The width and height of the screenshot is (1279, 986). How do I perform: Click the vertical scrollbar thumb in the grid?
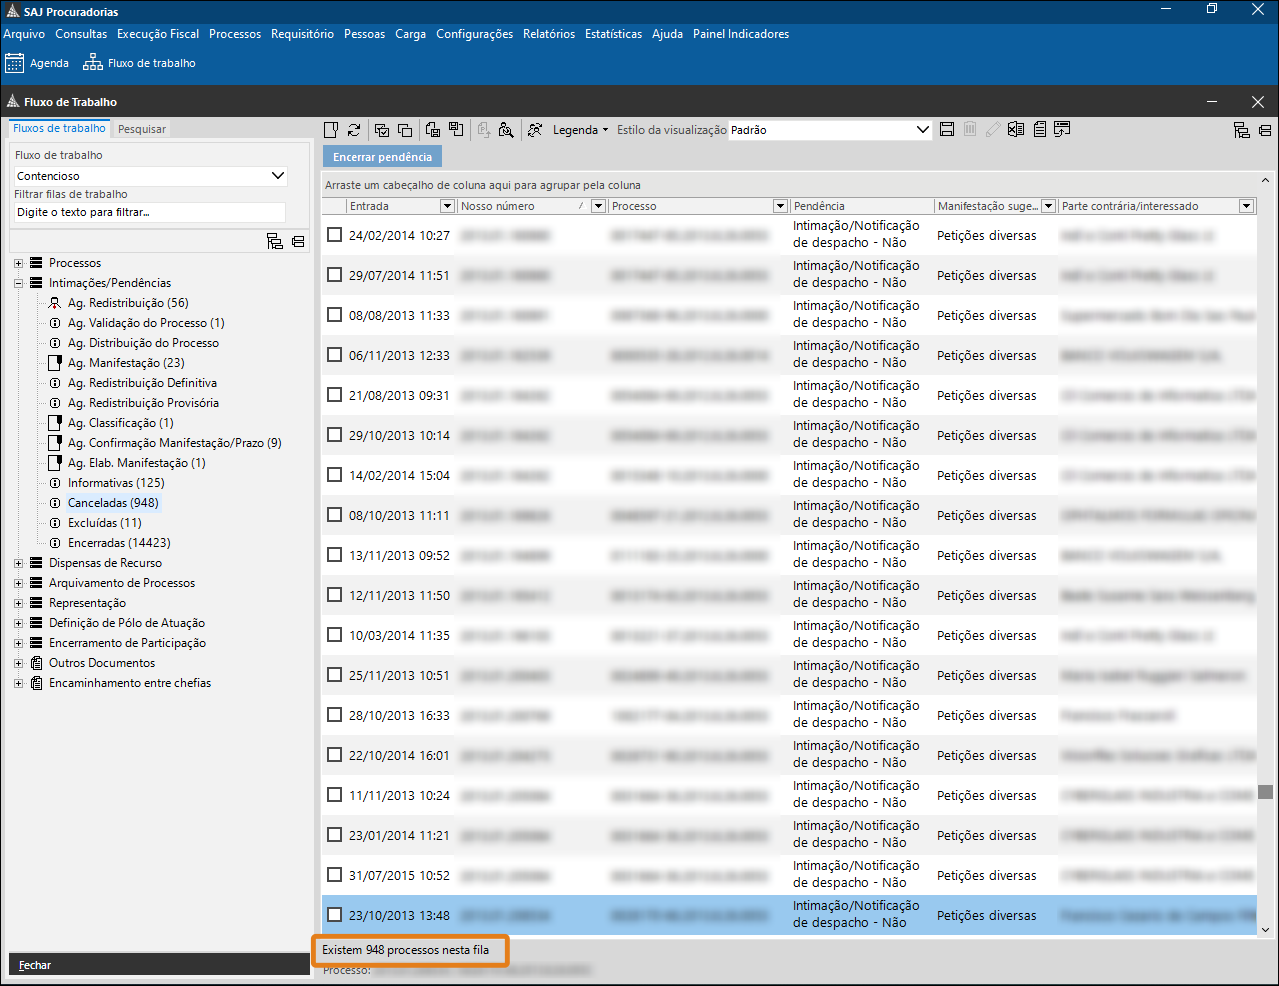1265,791
